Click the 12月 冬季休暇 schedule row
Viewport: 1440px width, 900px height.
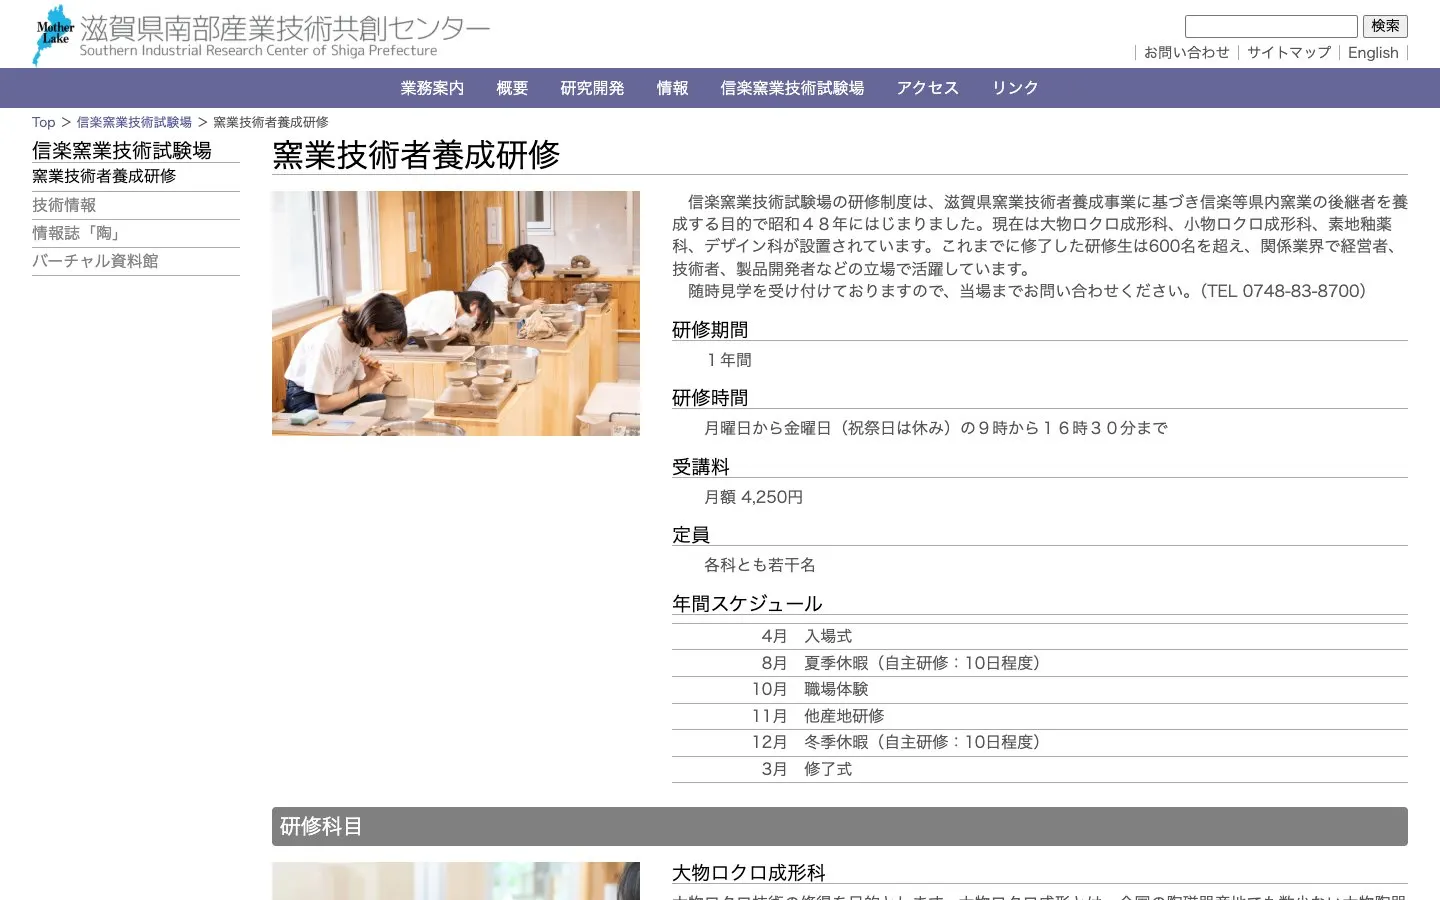point(1040,742)
